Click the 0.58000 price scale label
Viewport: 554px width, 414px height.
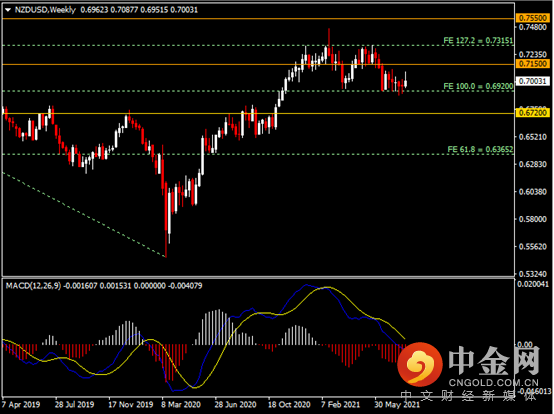pyautogui.click(x=533, y=219)
